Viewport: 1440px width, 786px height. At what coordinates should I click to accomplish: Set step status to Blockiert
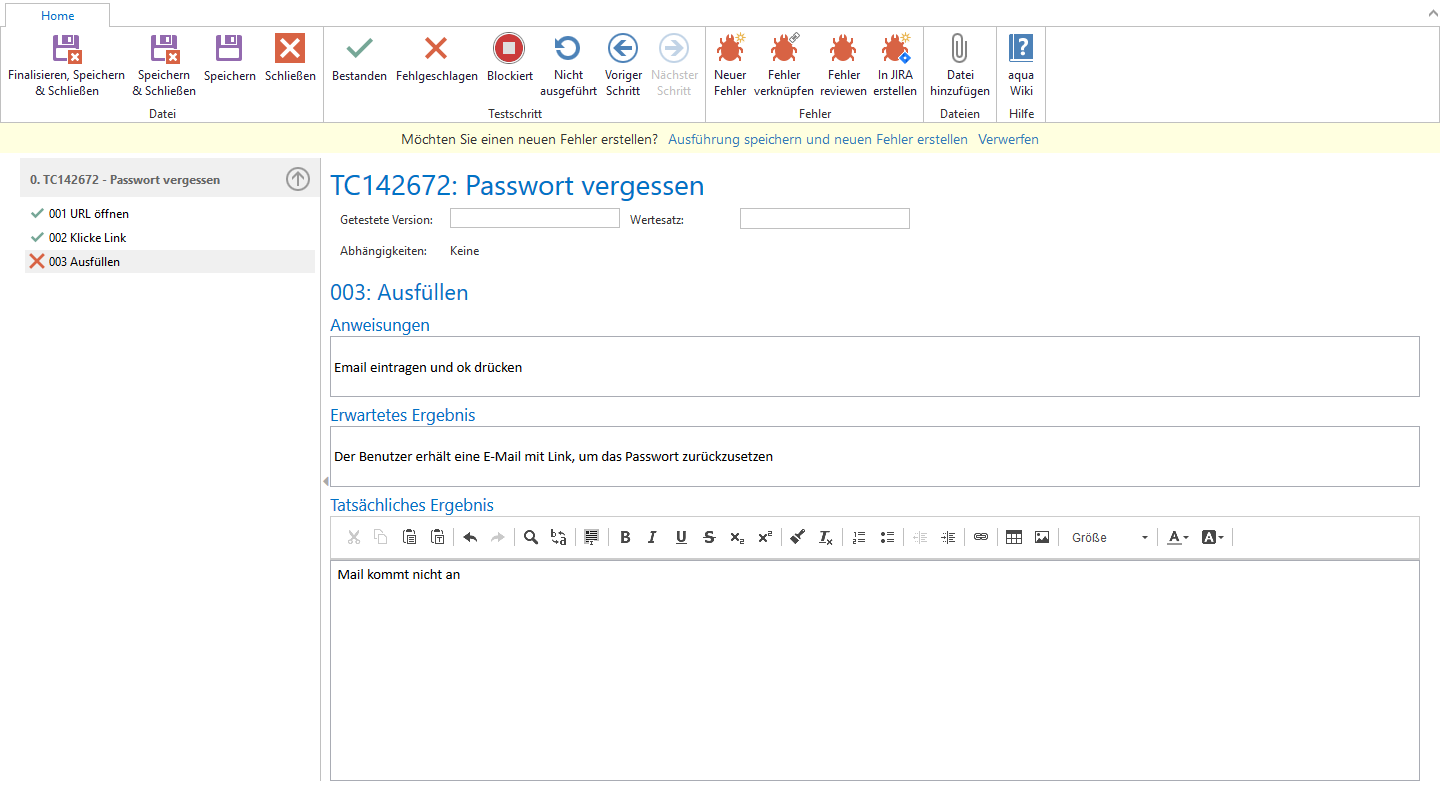coord(509,60)
